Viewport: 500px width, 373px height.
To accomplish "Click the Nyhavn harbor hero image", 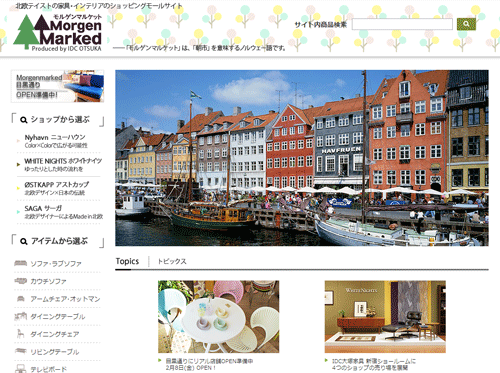I will [x=302, y=158].
